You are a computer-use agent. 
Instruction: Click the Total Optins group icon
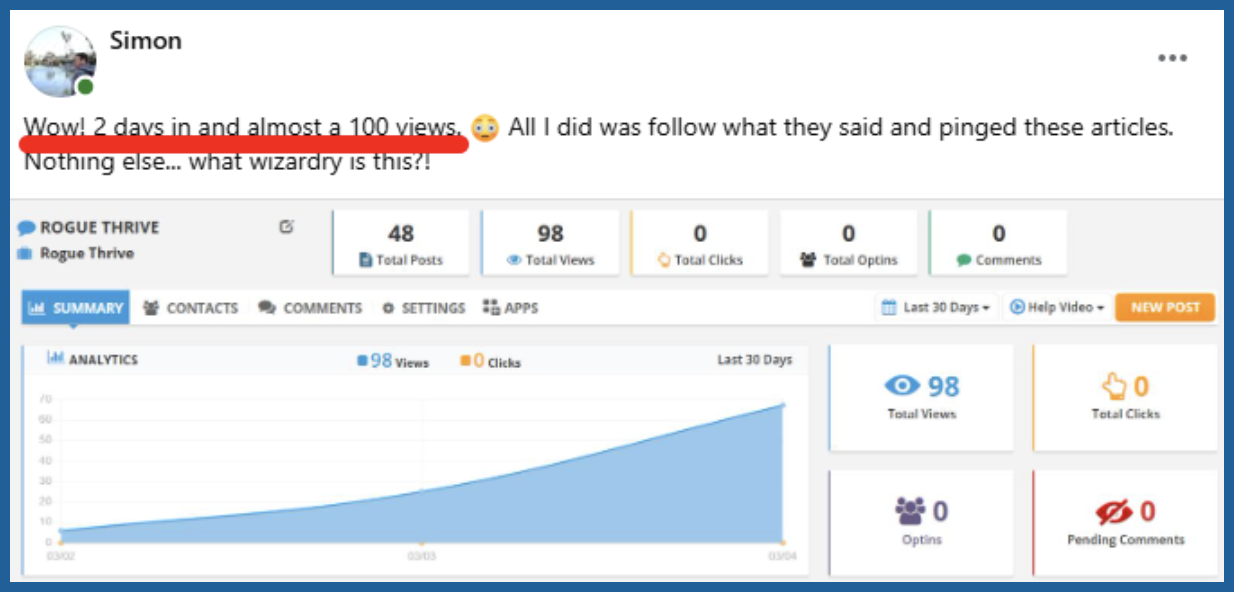809,260
